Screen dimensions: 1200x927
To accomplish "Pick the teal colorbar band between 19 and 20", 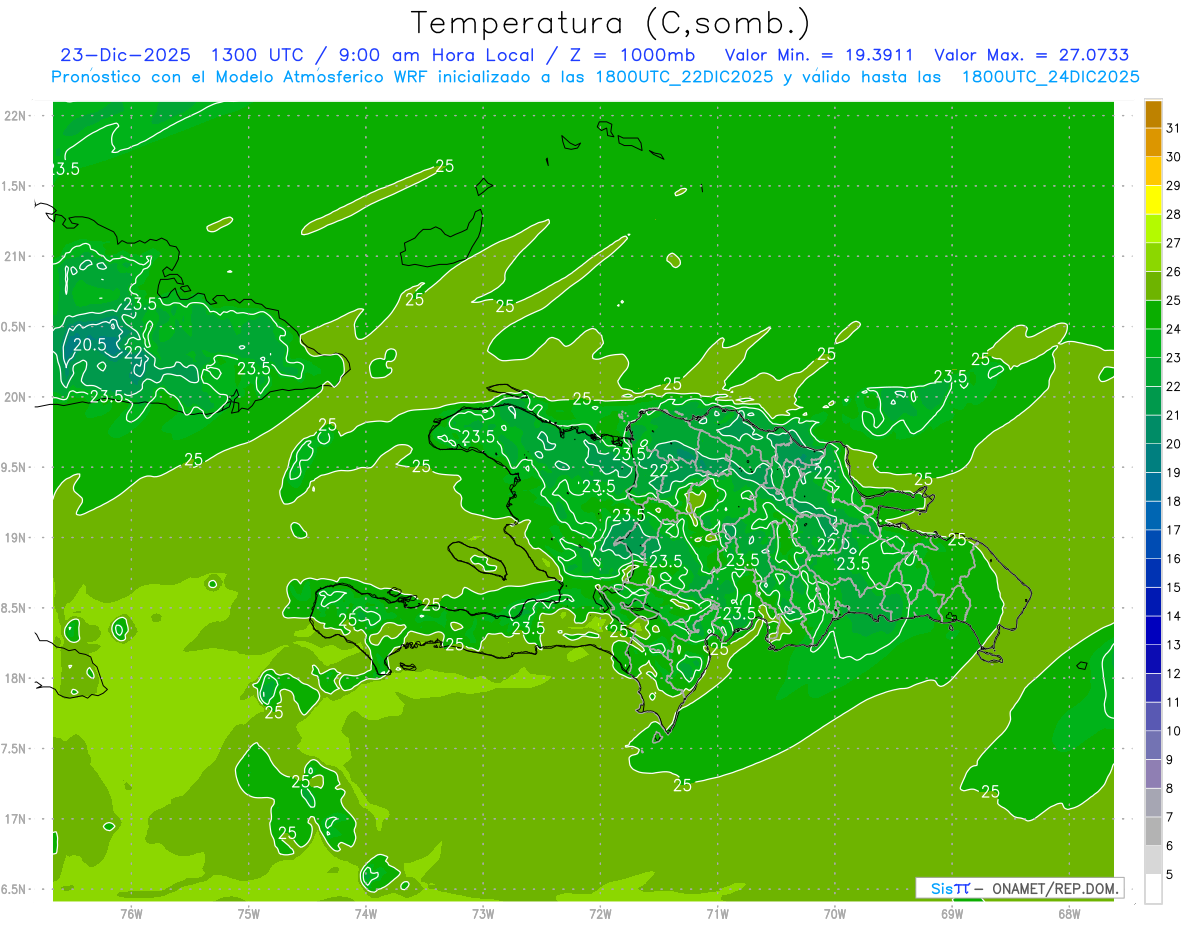I will [1153, 459].
